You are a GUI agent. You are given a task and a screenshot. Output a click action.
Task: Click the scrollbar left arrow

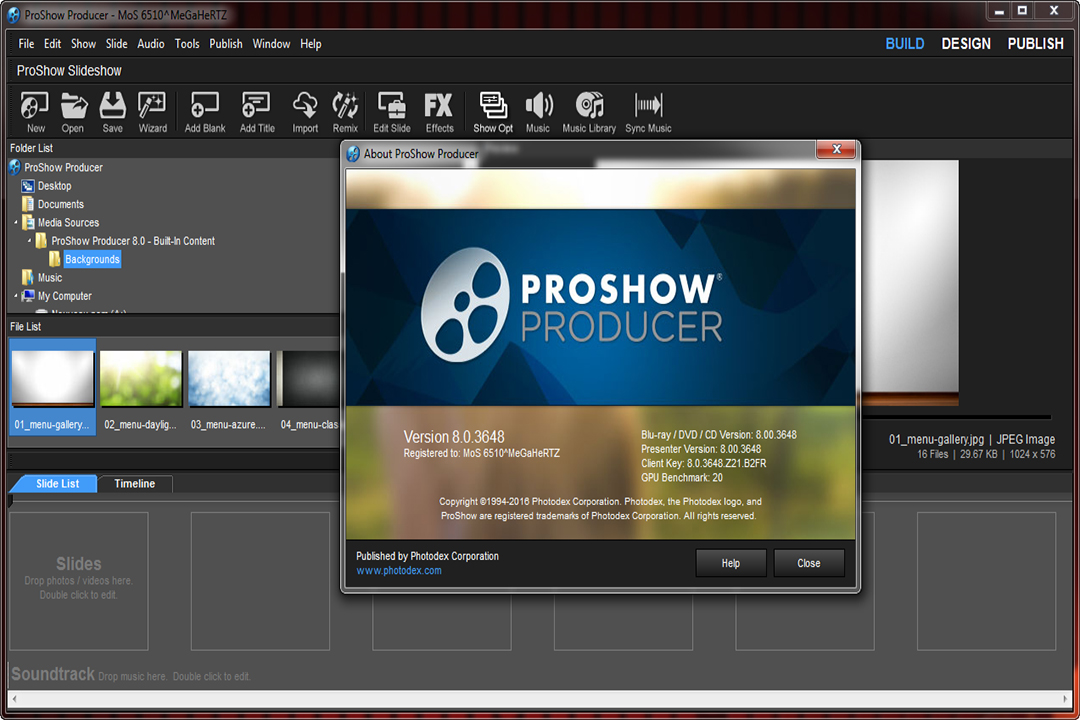pyautogui.click(x=14, y=699)
